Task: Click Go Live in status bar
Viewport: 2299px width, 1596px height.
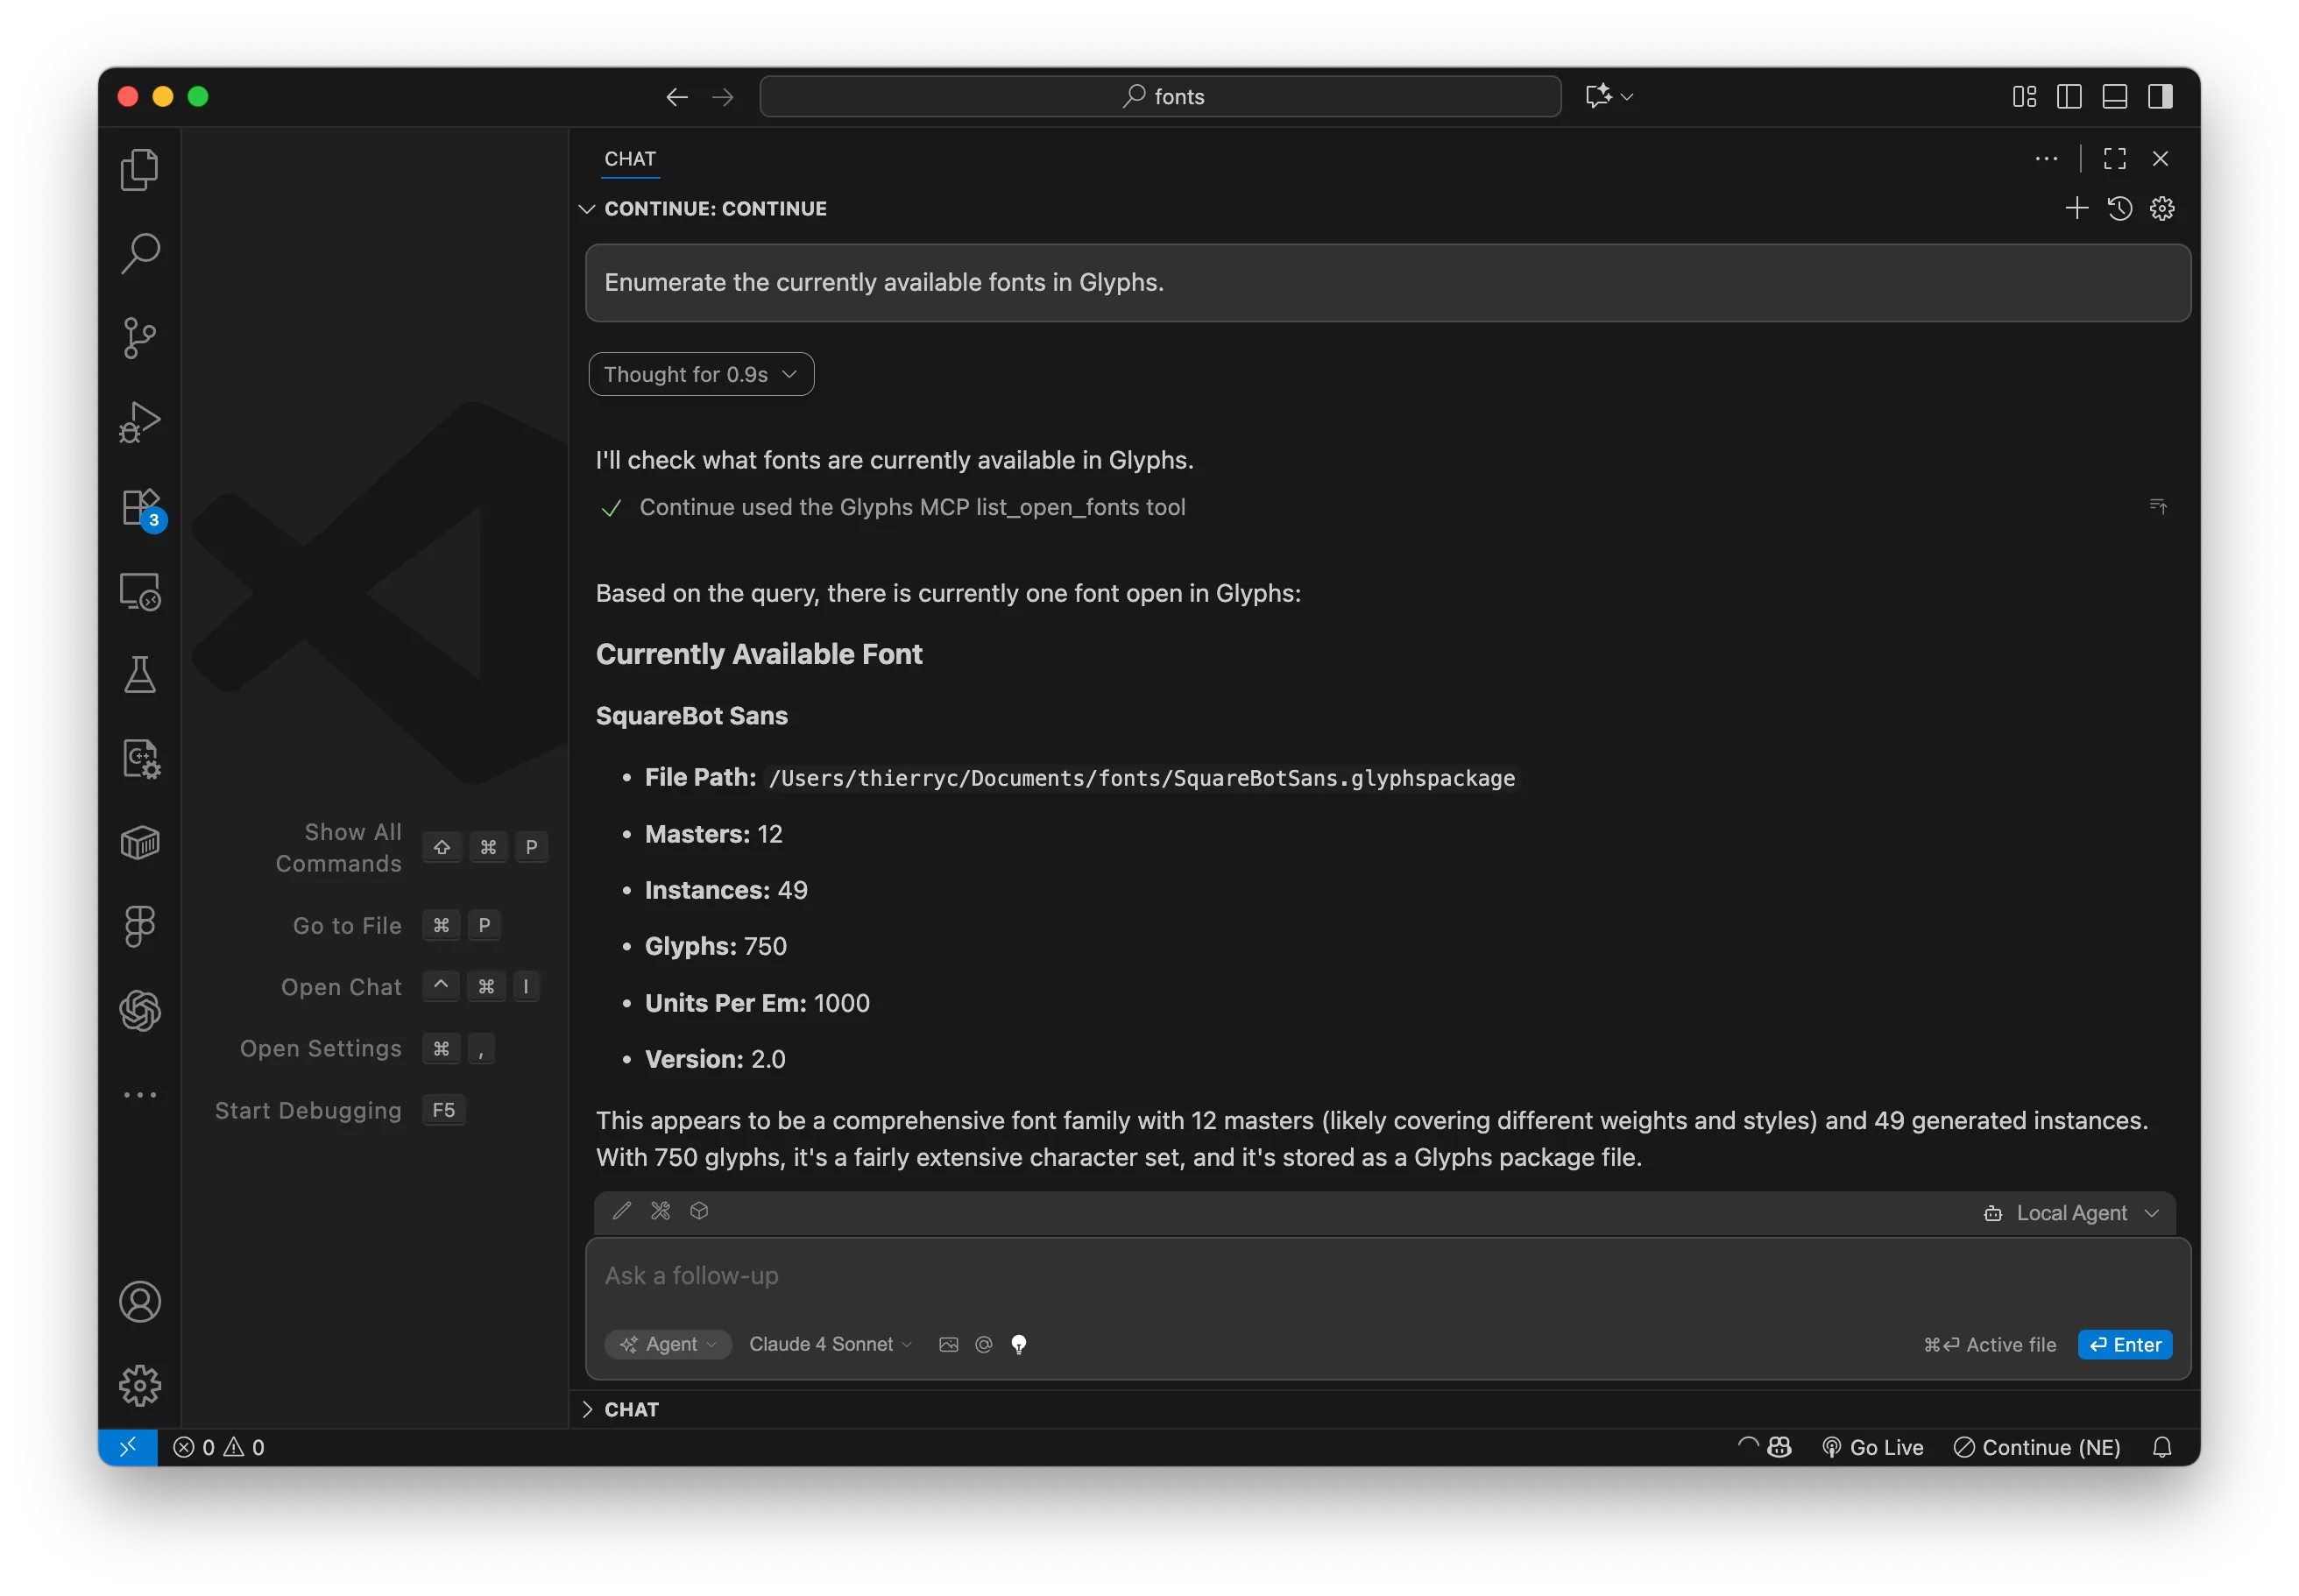Action: pyautogui.click(x=1872, y=1447)
